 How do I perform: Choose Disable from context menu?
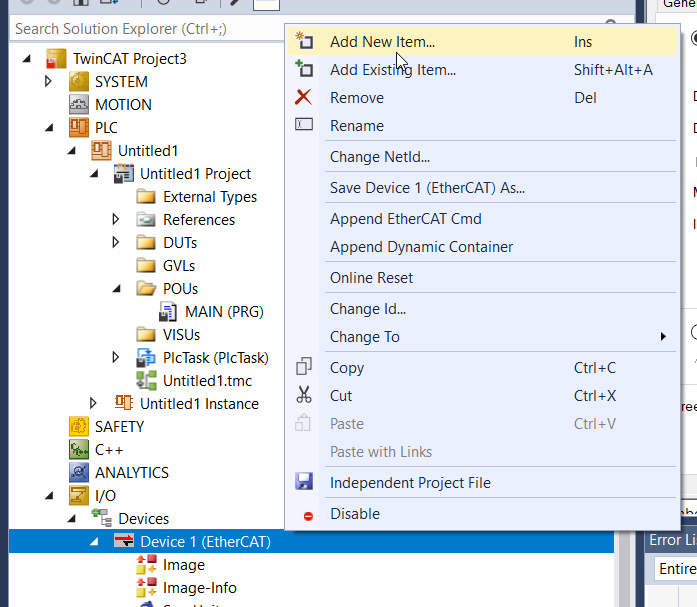[x=482, y=514]
